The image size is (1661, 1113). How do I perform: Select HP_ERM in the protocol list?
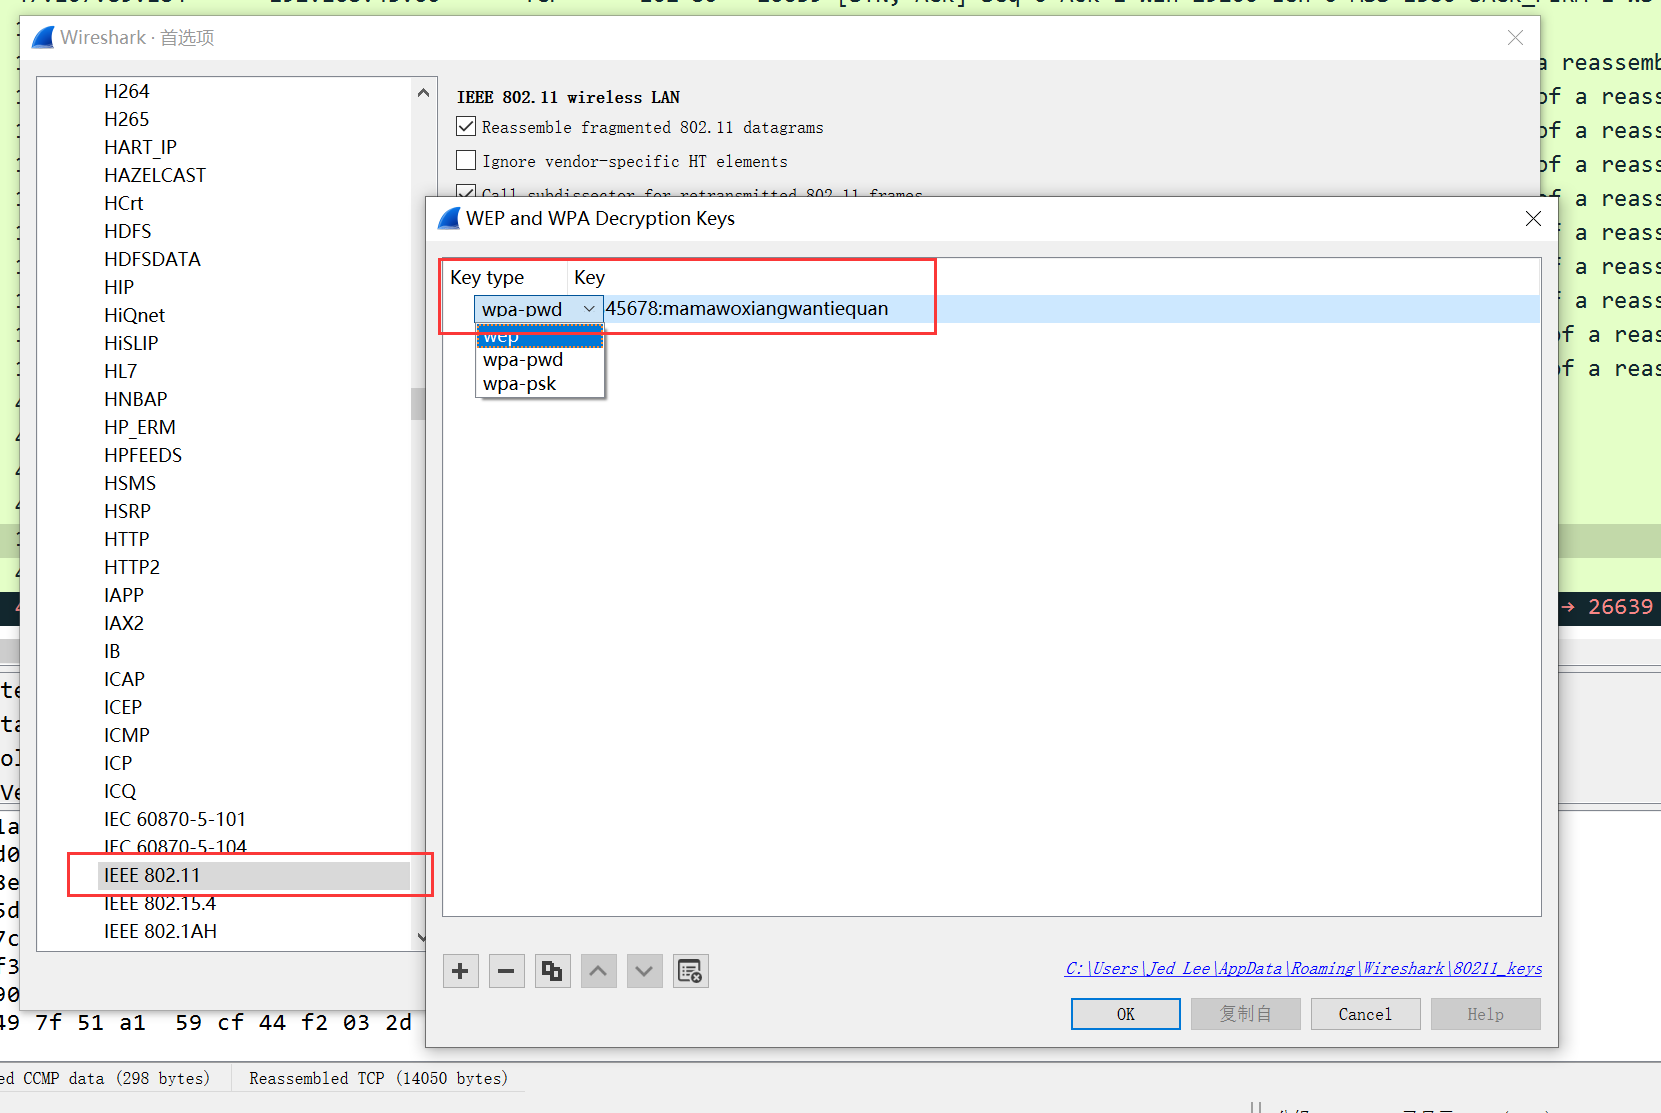pos(140,427)
